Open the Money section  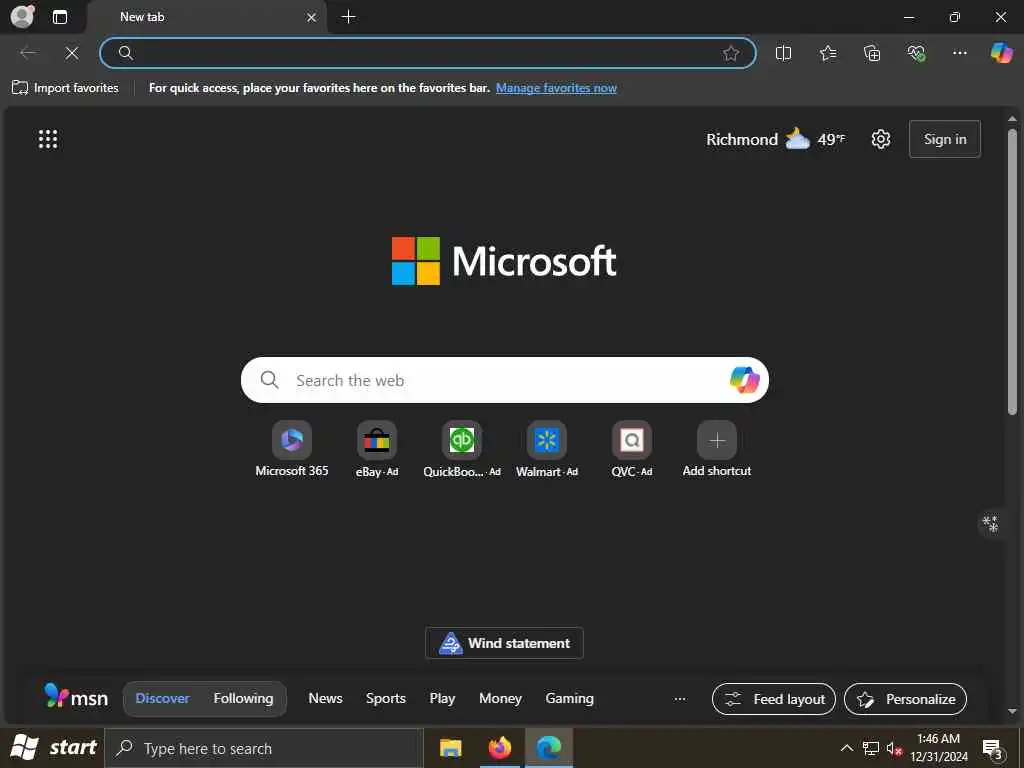click(500, 698)
